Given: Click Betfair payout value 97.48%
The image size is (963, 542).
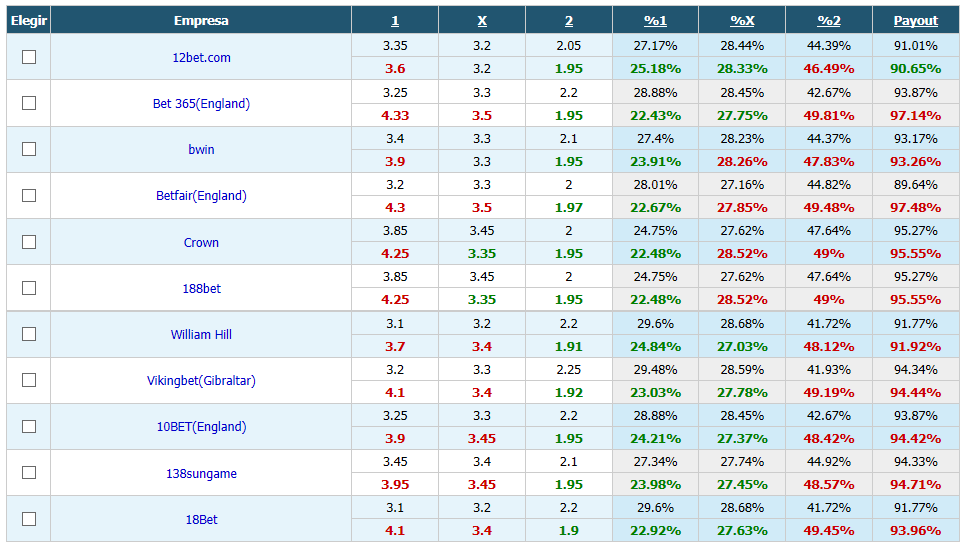Looking at the screenshot, I should click(x=916, y=207).
